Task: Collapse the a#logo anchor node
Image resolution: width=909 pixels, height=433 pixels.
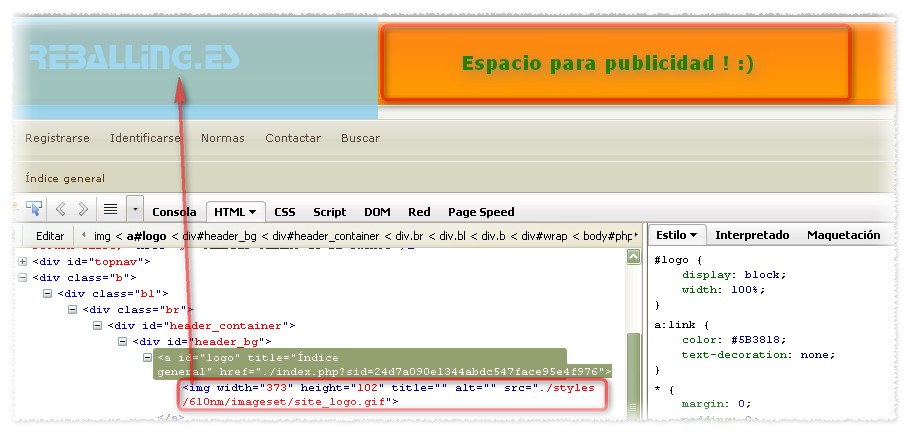Action: point(147,357)
